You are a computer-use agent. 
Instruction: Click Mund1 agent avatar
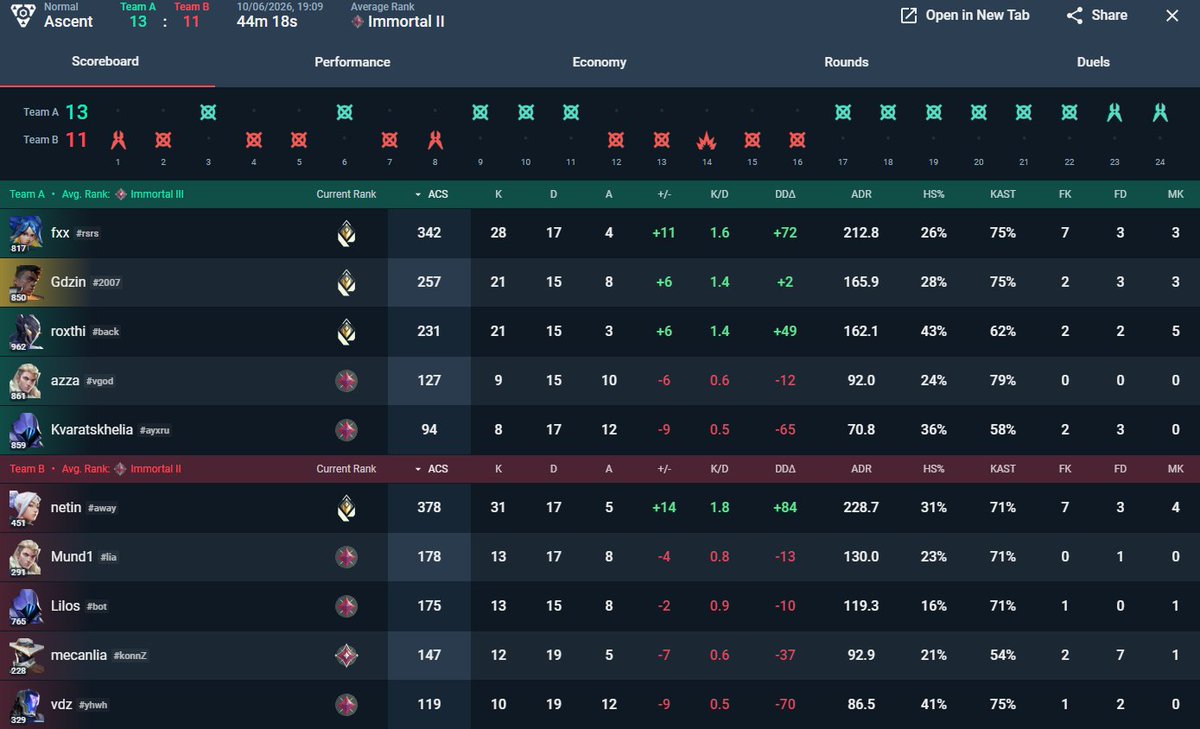pyautogui.click(x=25, y=557)
